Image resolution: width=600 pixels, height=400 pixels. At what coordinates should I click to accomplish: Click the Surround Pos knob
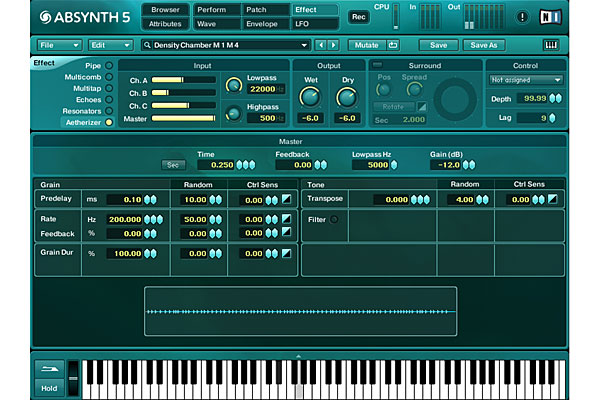pos(383,90)
